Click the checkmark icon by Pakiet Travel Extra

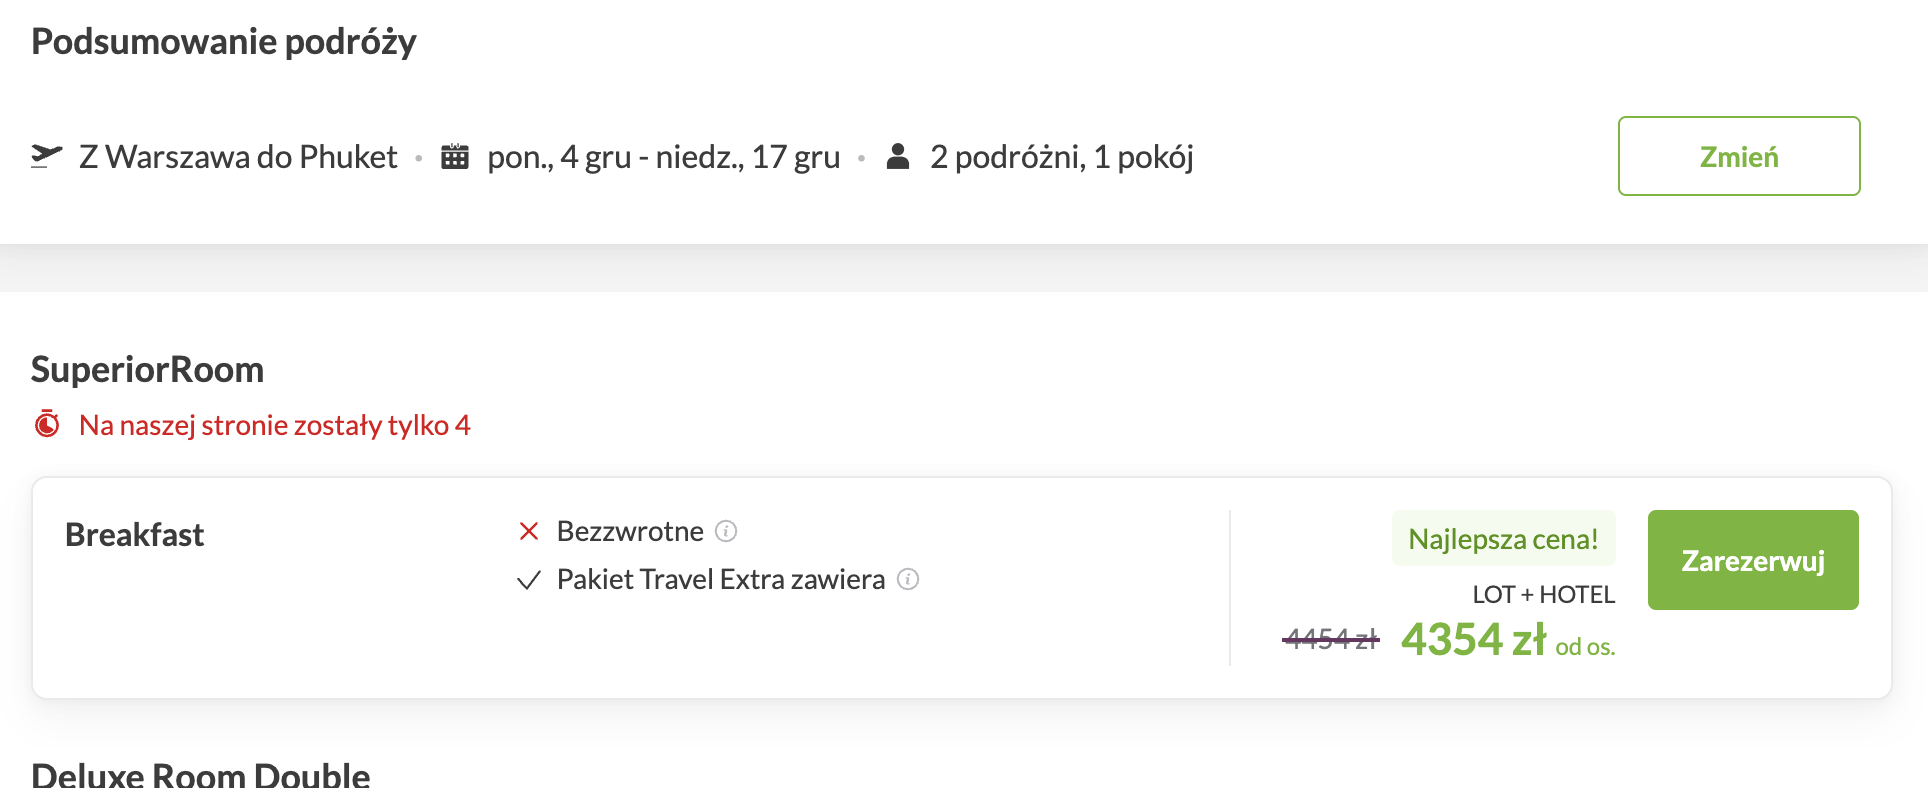click(x=529, y=580)
